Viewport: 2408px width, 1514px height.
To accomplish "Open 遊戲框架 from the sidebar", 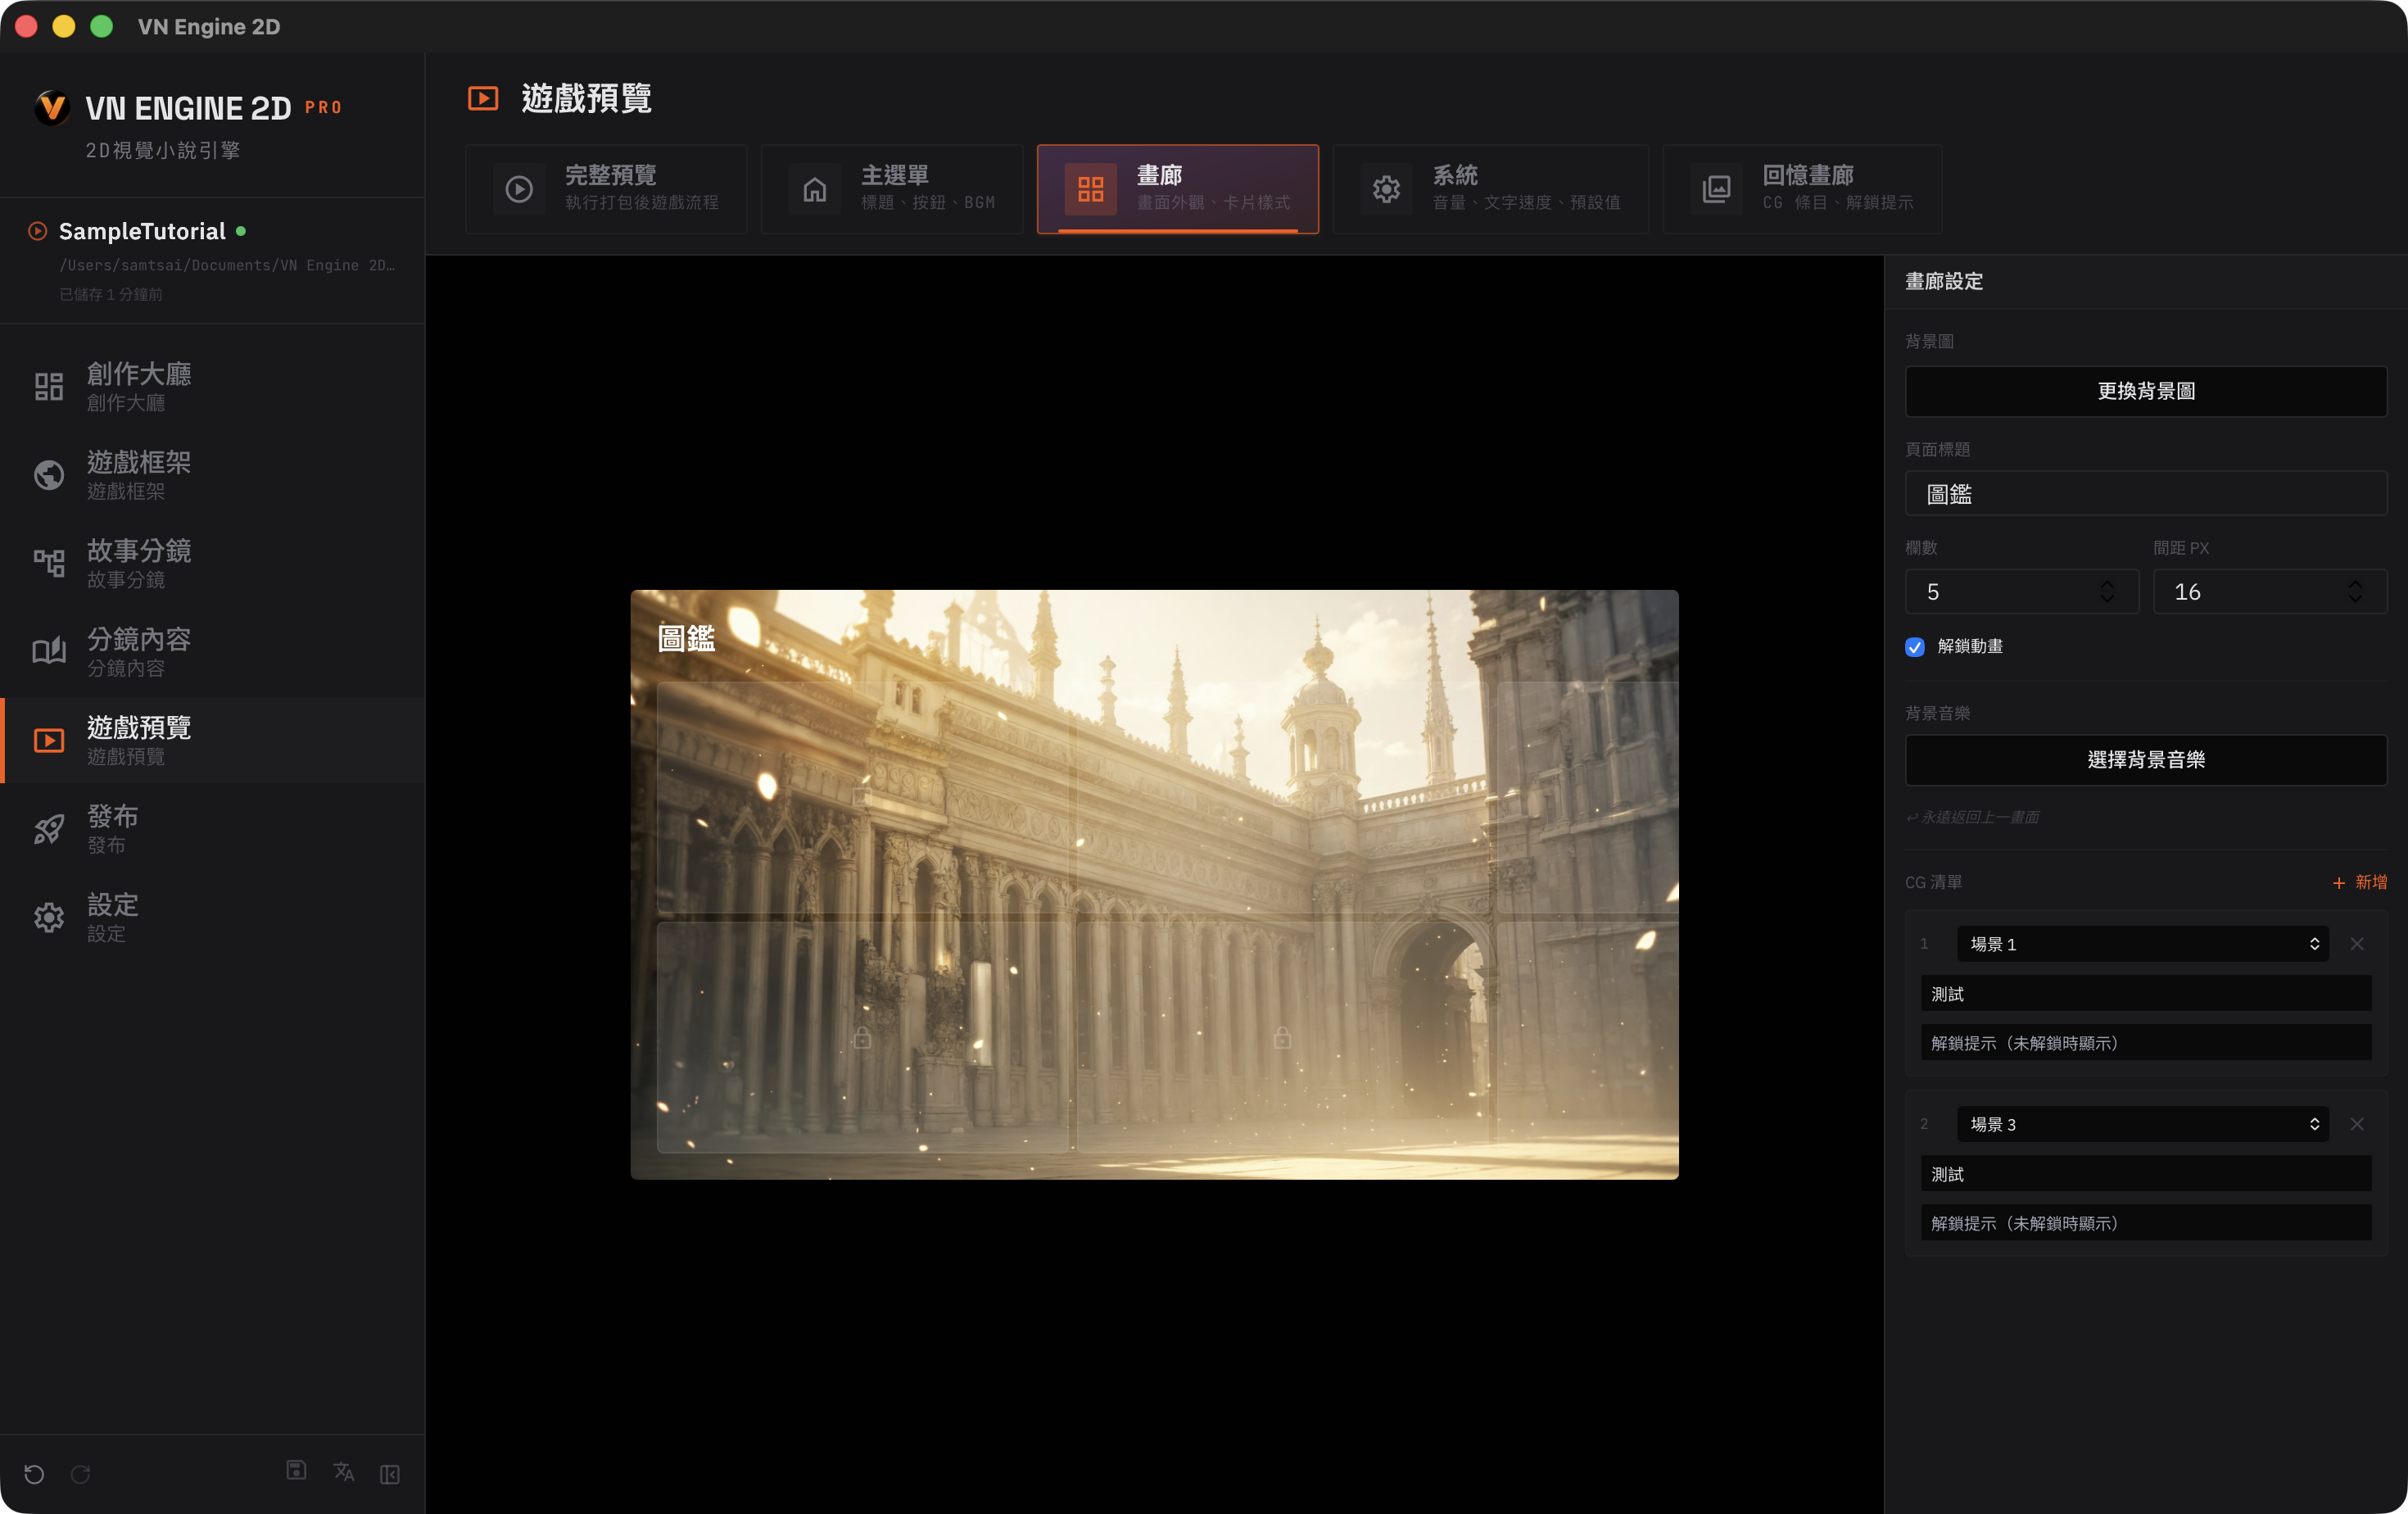I will tap(213, 475).
